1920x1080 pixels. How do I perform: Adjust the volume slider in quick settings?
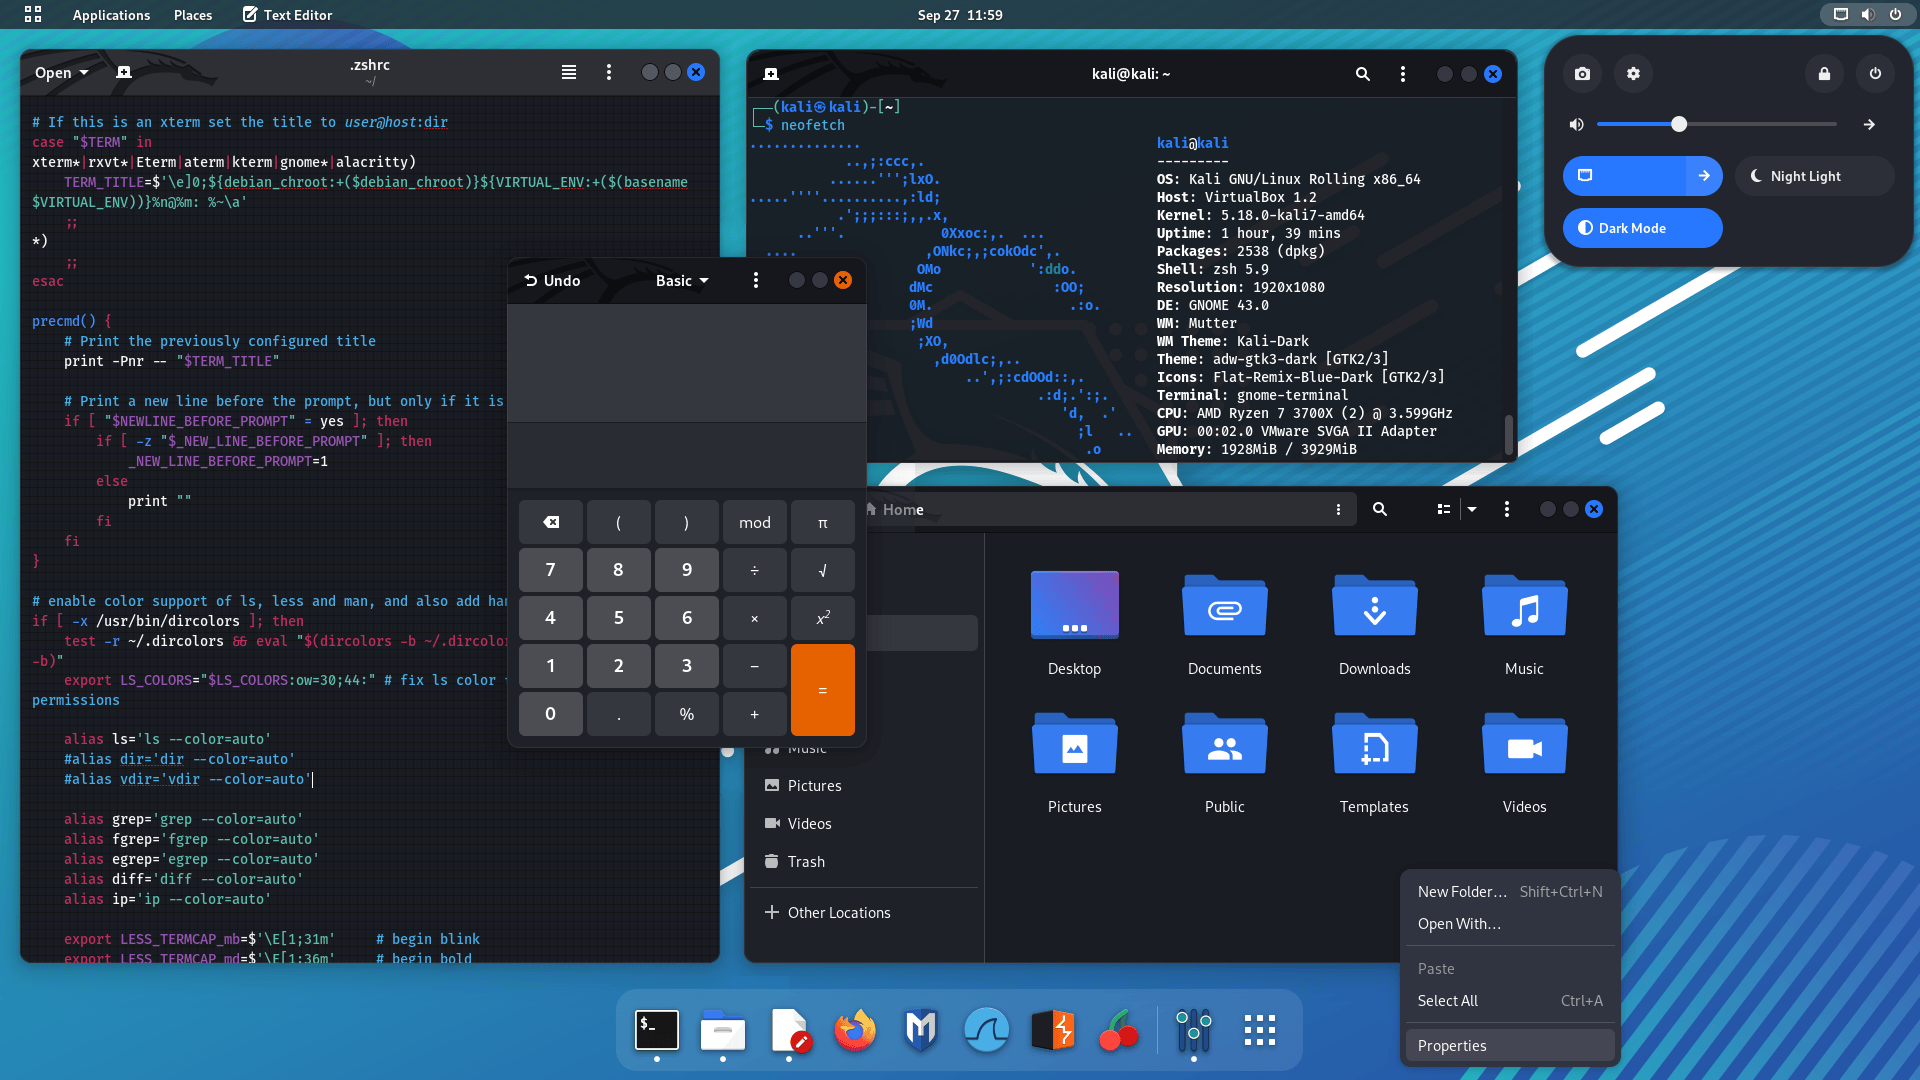tap(1679, 124)
